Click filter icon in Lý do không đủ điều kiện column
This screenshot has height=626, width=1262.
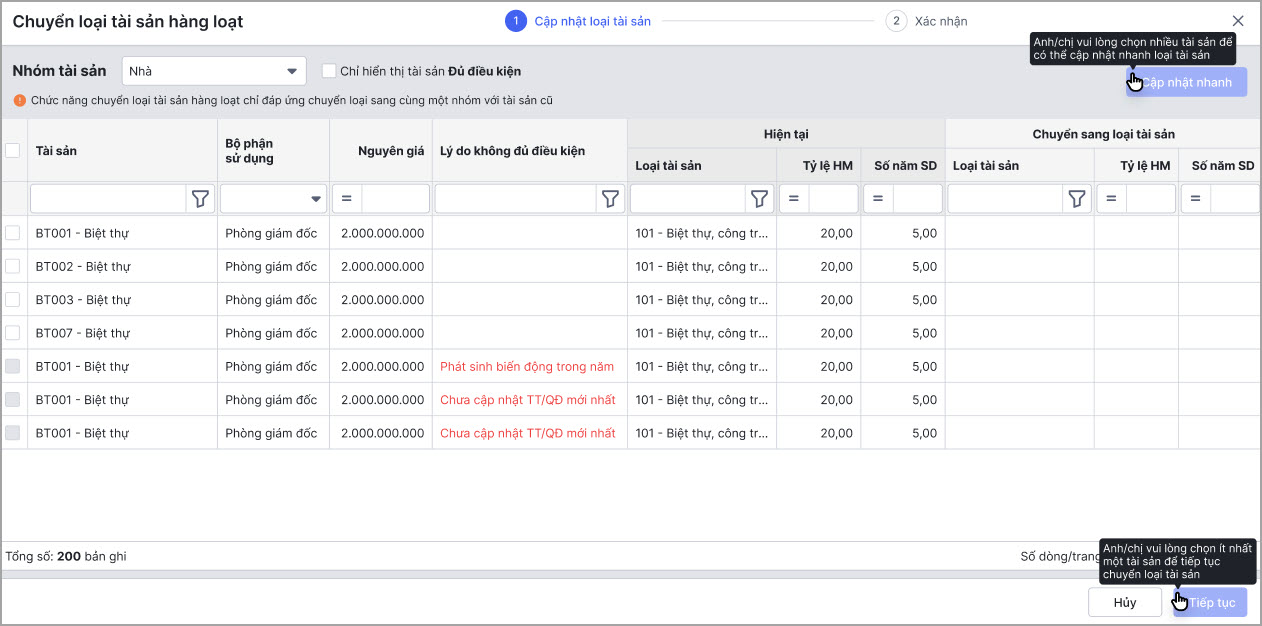point(610,199)
